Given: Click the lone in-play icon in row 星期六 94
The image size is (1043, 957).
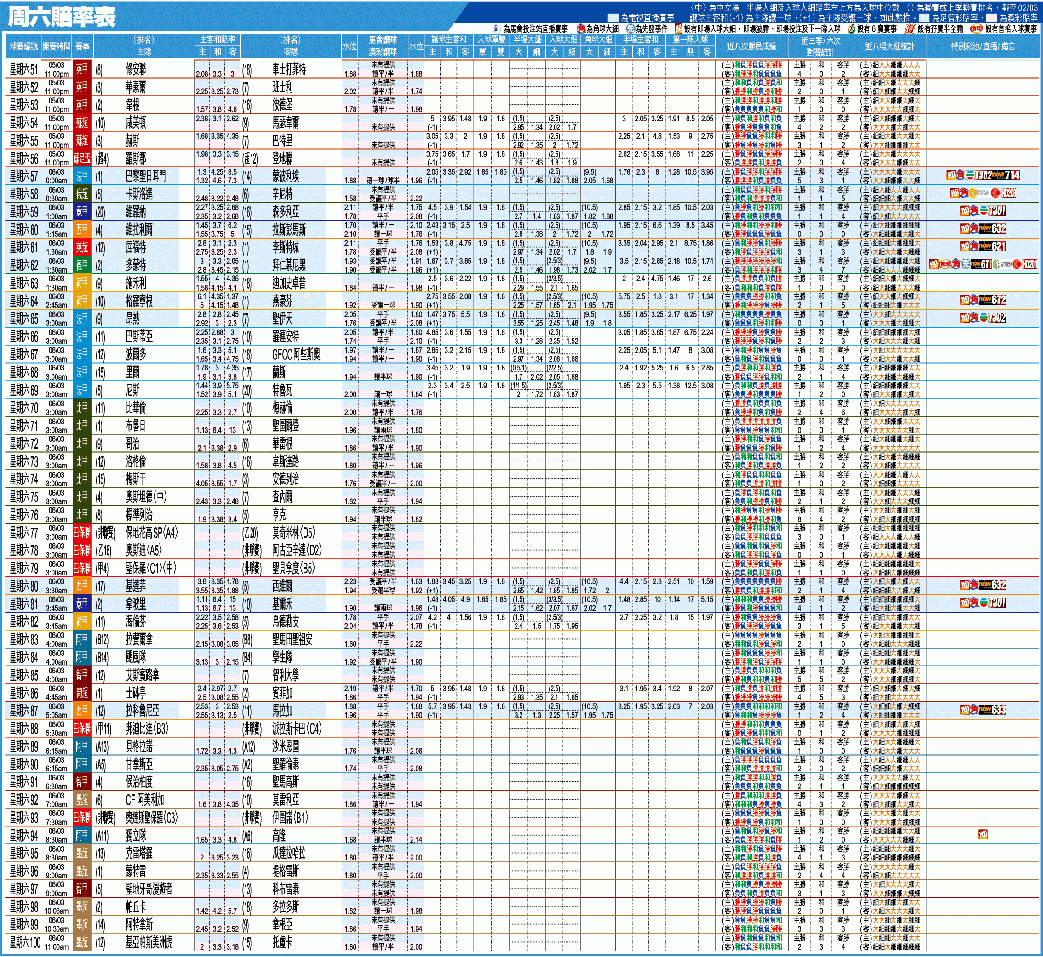Looking at the screenshot, I should click(x=982, y=835).
